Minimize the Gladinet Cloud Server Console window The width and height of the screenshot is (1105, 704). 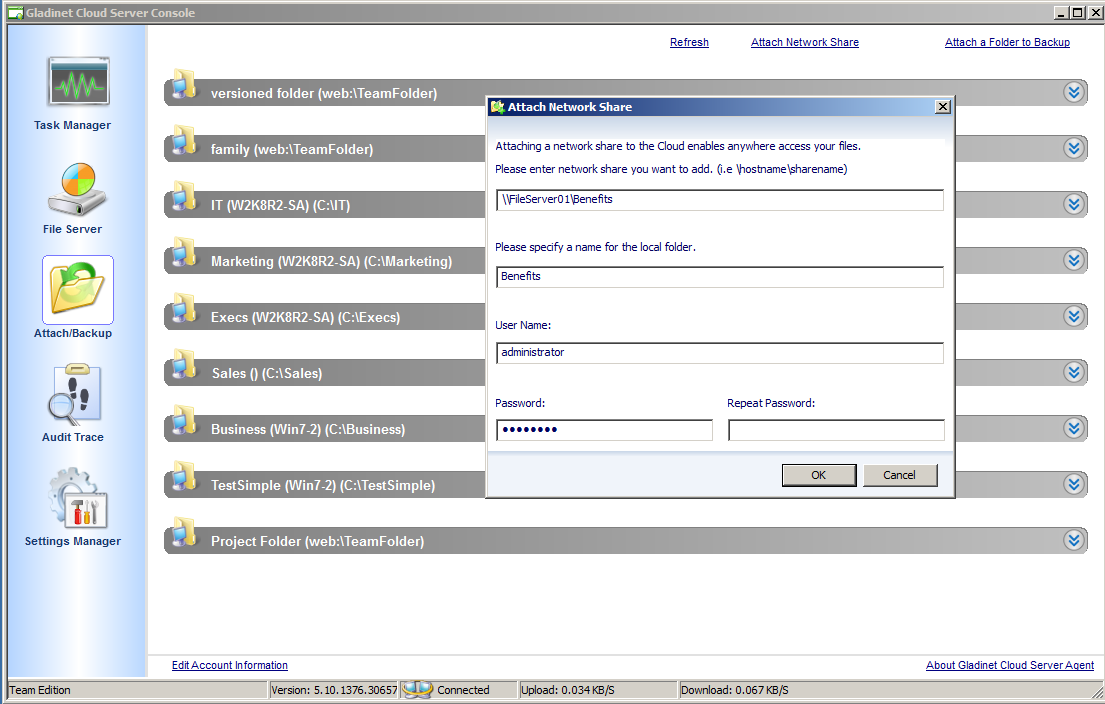coord(1061,13)
